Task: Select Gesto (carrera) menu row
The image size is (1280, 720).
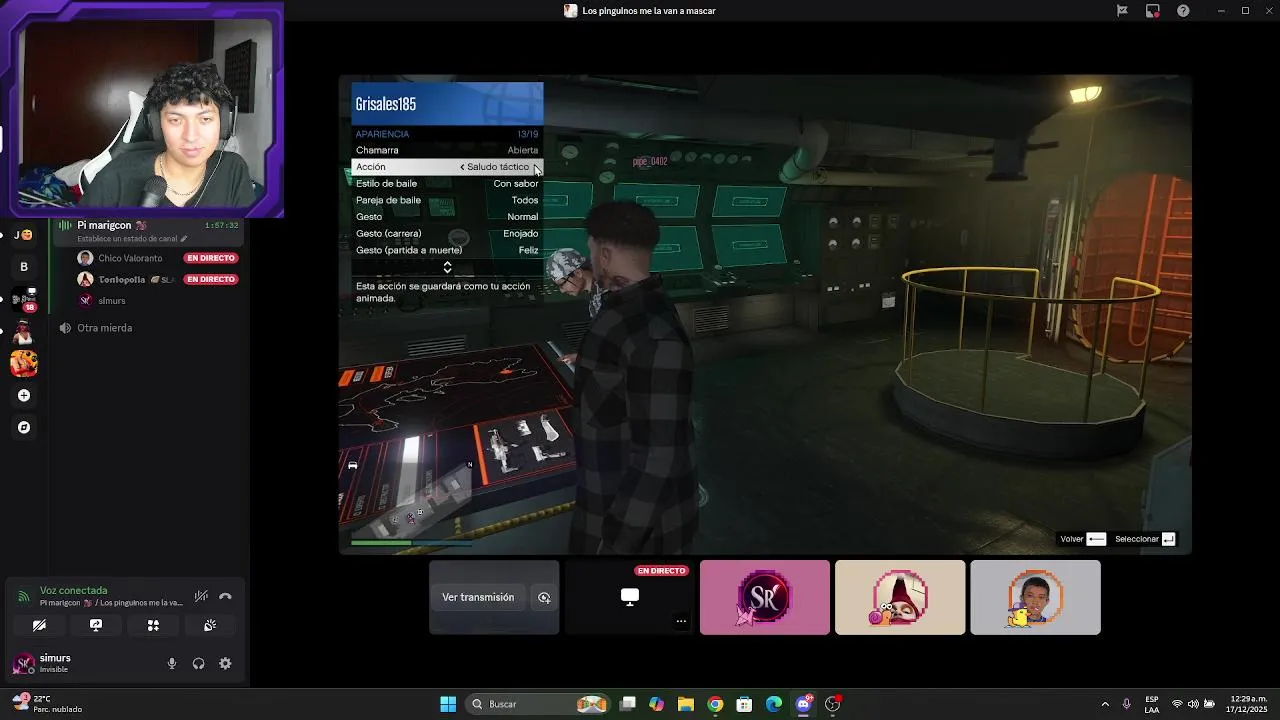Action: pyautogui.click(x=447, y=233)
